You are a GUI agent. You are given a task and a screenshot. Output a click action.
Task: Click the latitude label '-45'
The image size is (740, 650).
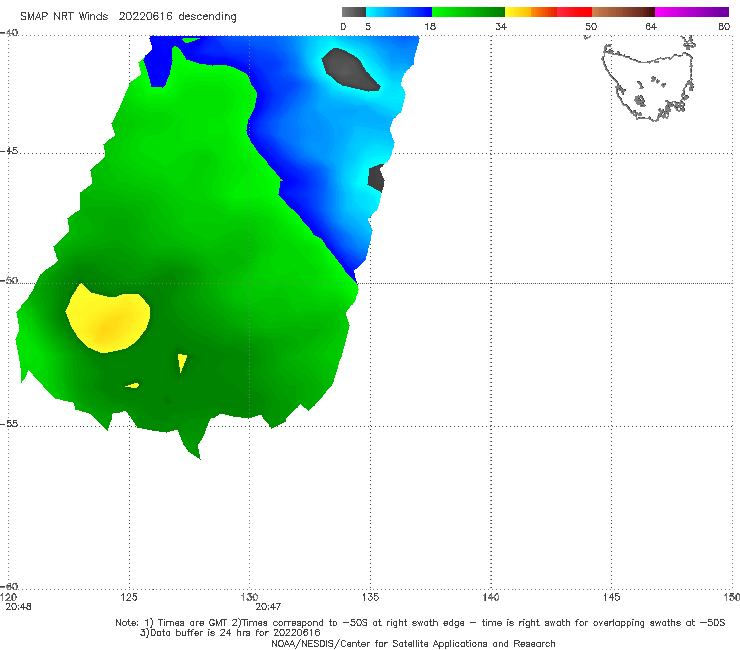click(9, 151)
